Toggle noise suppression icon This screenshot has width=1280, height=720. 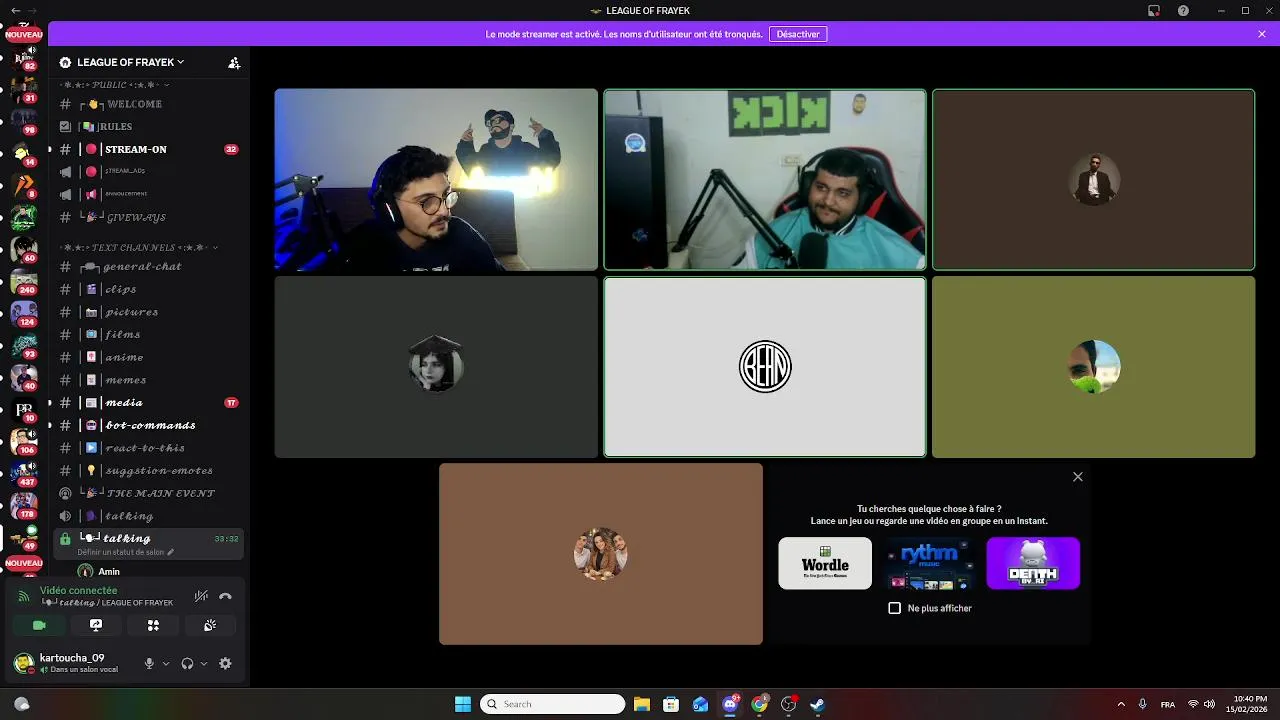(x=201, y=596)
